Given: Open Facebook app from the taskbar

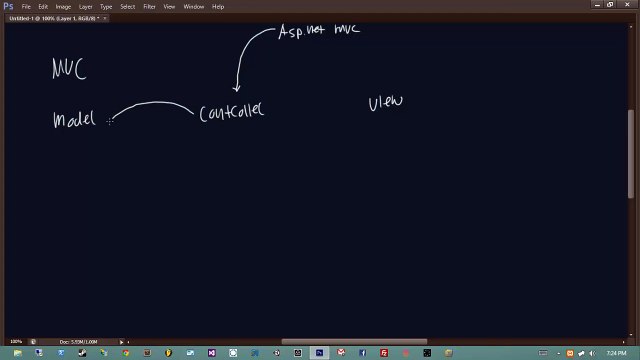Looking at the screenshot, I should point(362,353).
